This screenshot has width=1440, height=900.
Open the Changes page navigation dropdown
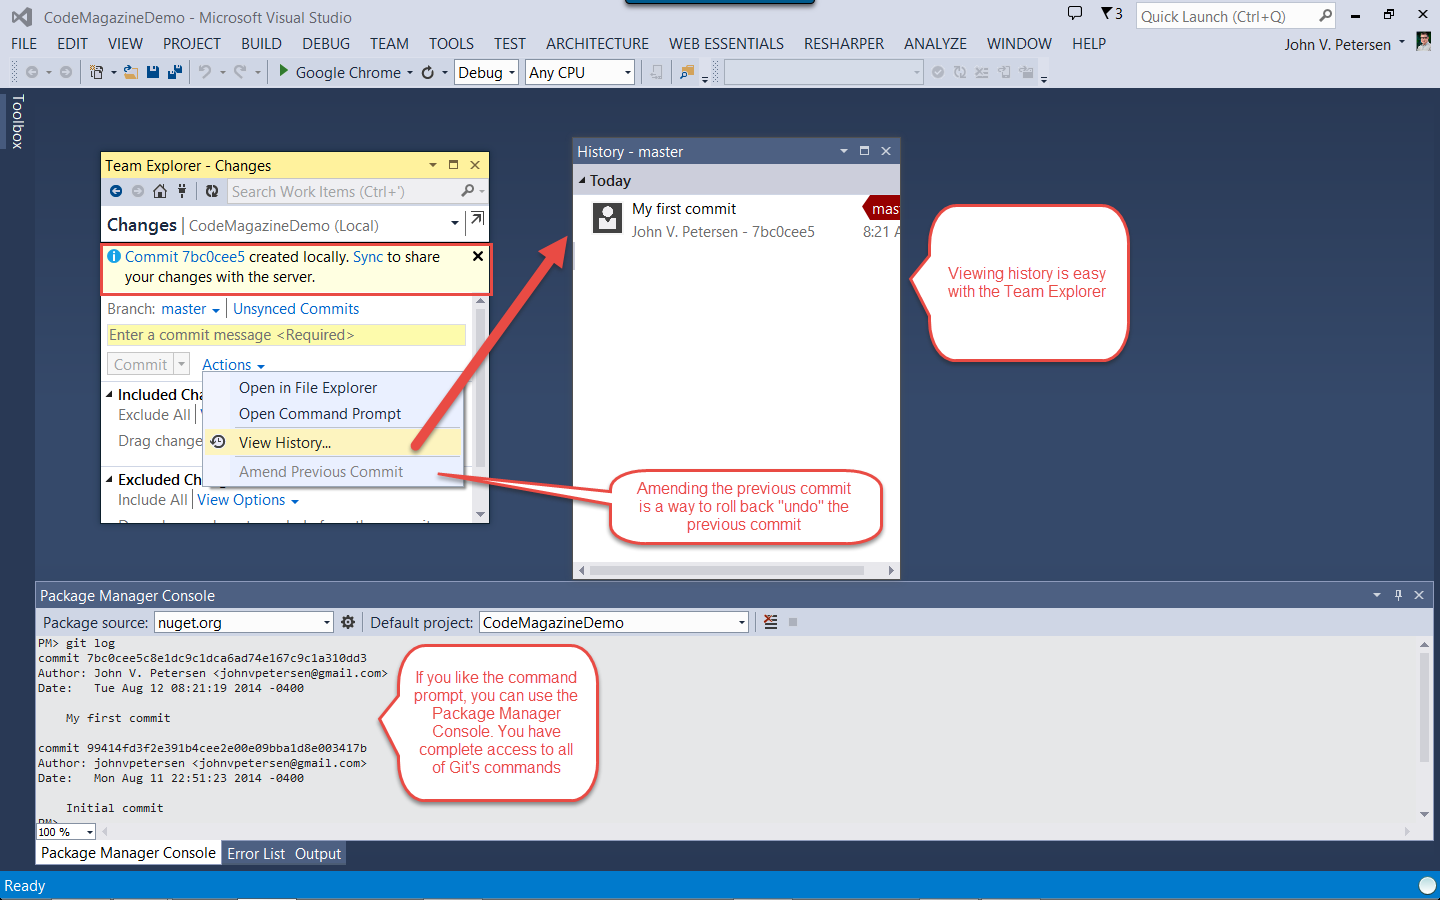click(x=455, y=224)
